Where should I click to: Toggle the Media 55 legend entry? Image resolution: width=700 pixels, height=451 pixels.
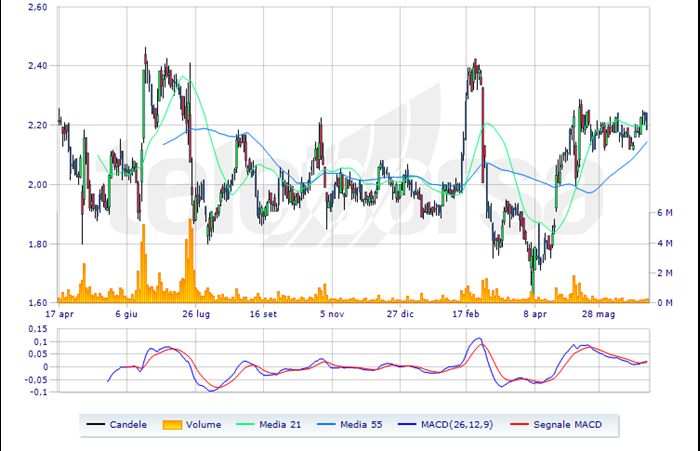pos(350,424)
